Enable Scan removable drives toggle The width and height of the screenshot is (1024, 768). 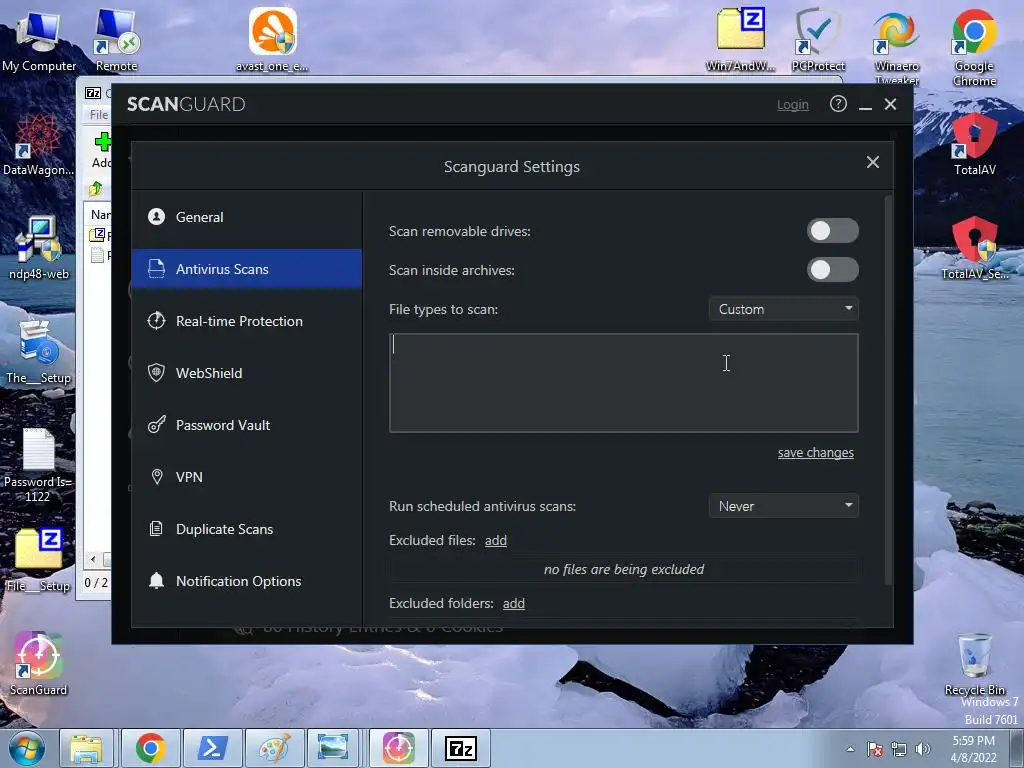833,231
